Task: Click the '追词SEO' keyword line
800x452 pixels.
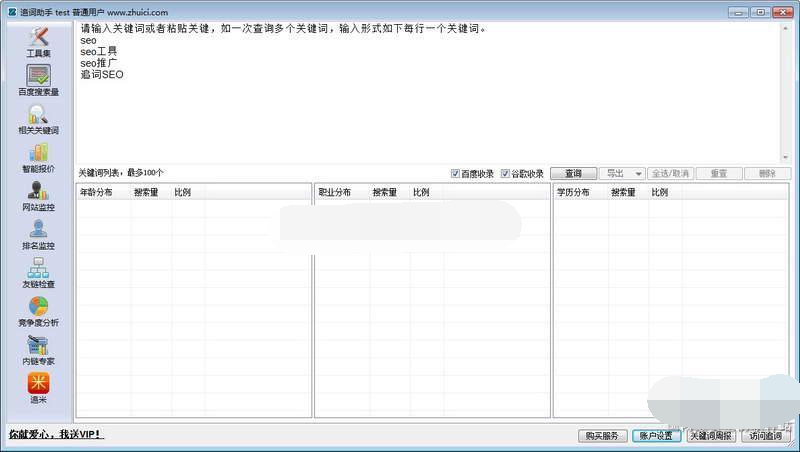Action: [102, 74]
